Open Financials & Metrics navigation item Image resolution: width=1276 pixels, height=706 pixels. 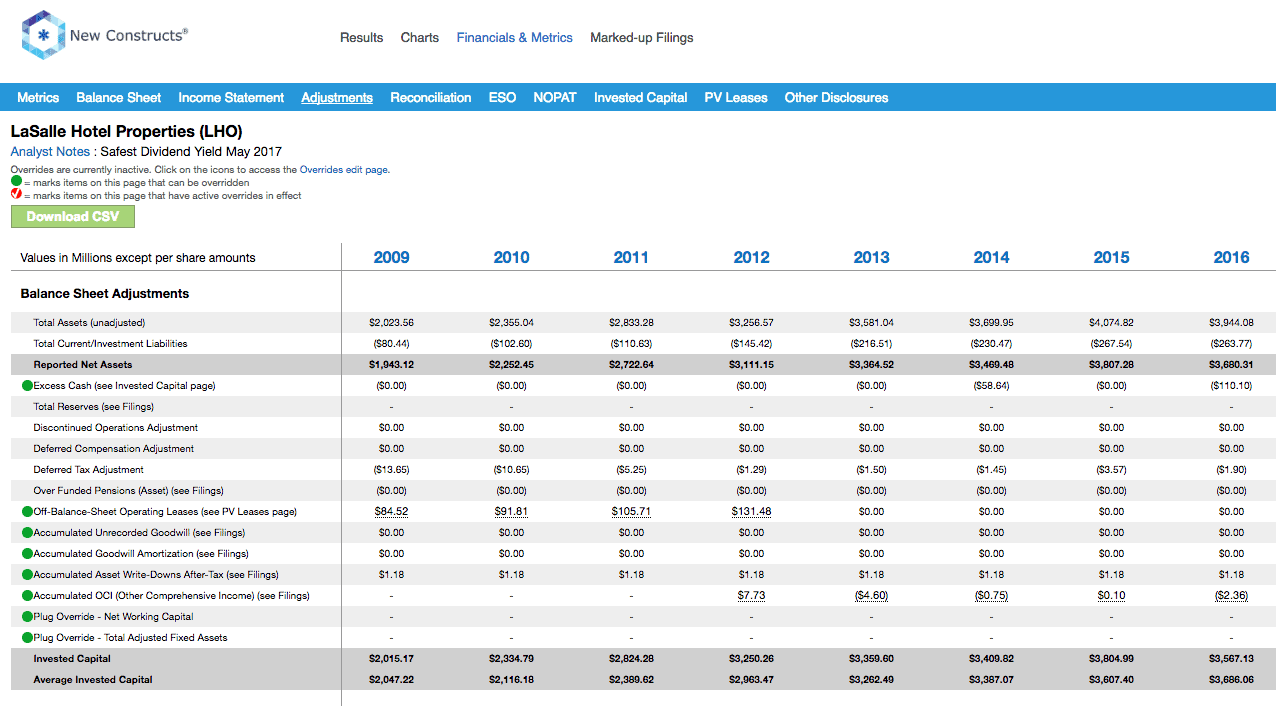(515, 37)
